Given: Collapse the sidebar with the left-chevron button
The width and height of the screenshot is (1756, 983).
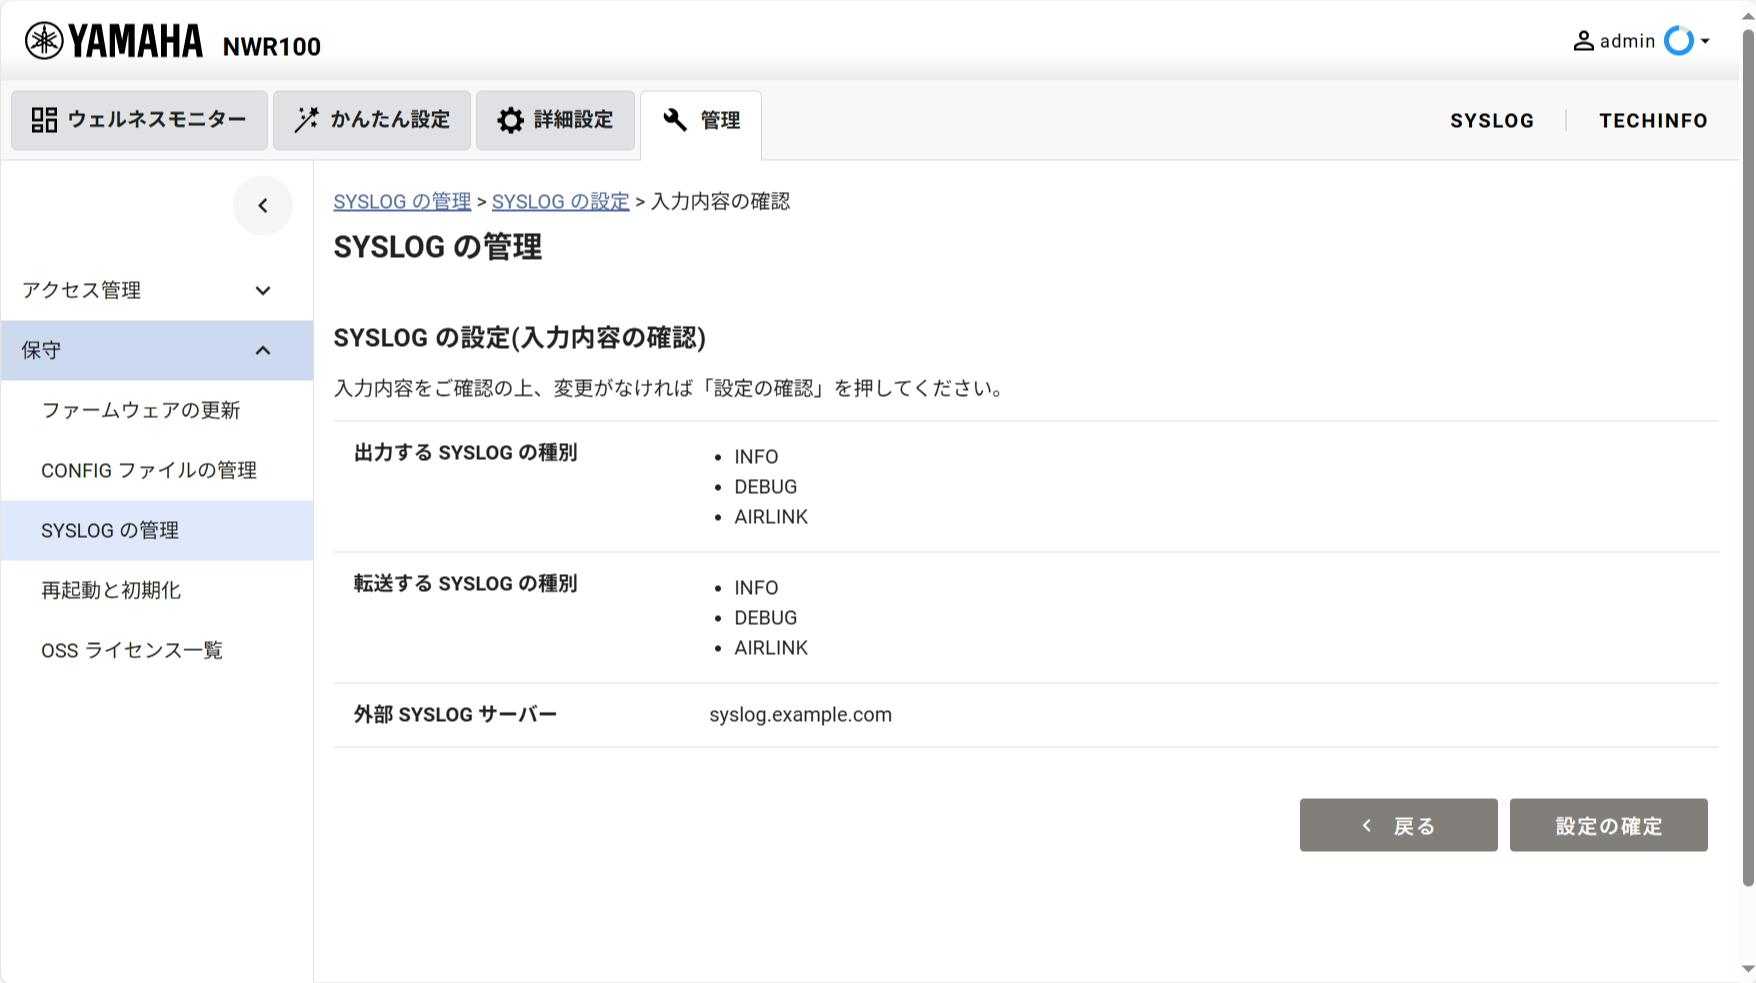Looking at the screenshot, I should (263, 206).
